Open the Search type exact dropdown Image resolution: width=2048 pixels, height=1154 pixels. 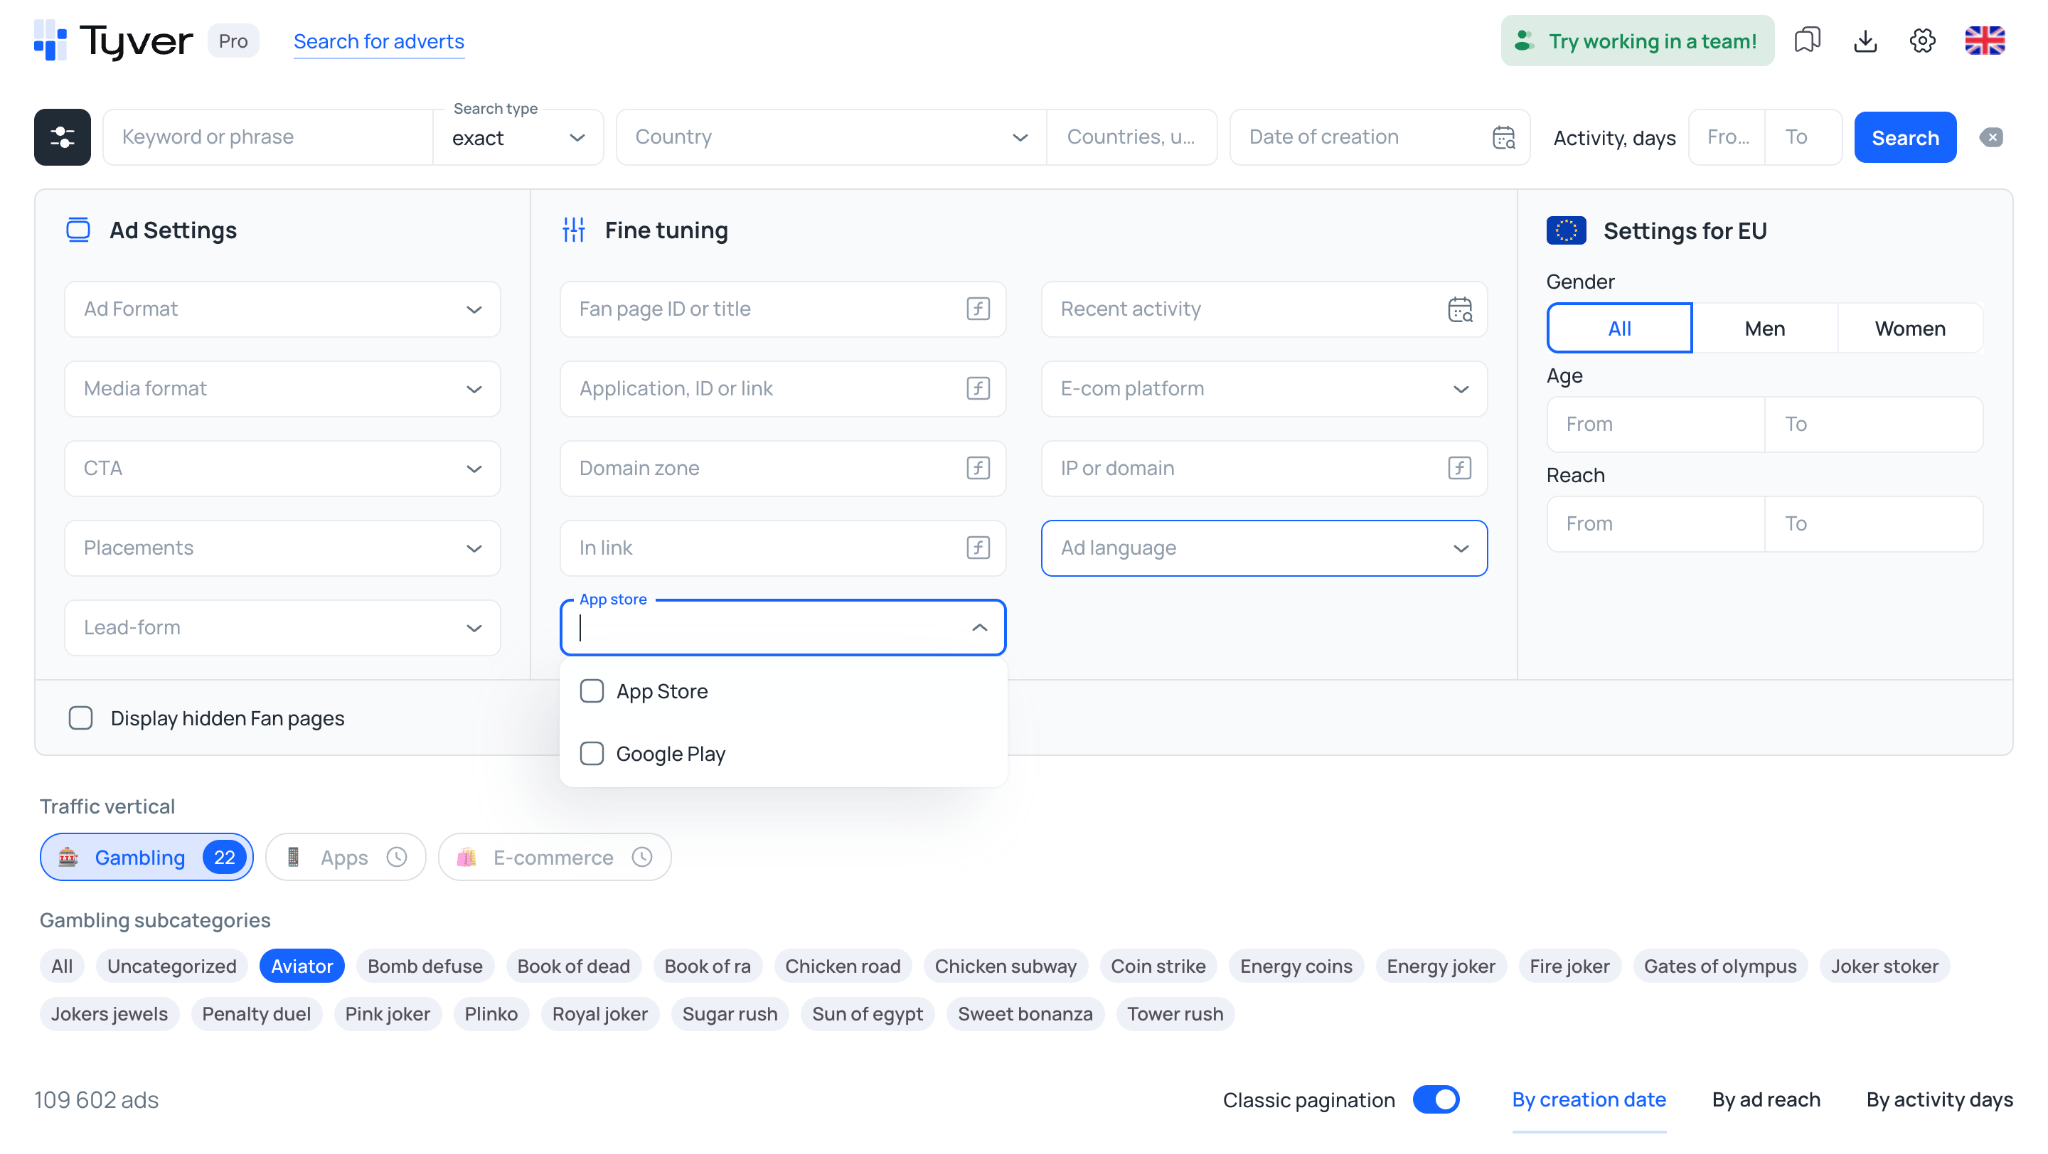[518, 137]
